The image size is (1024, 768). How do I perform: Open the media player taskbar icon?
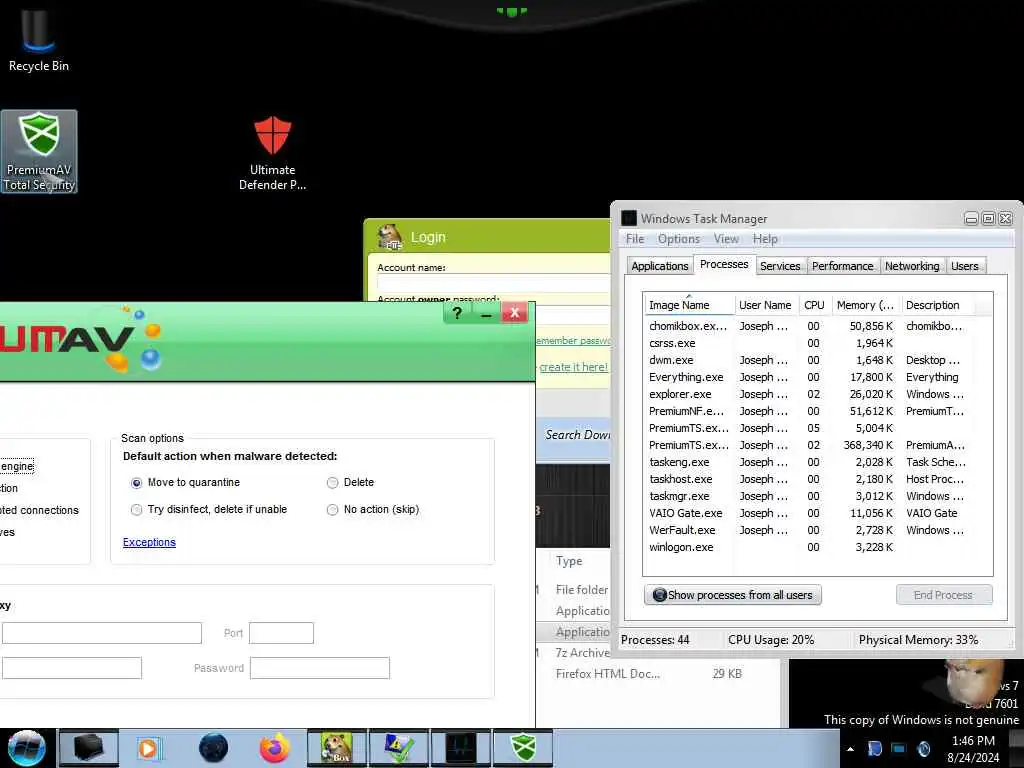coord(149,748)
